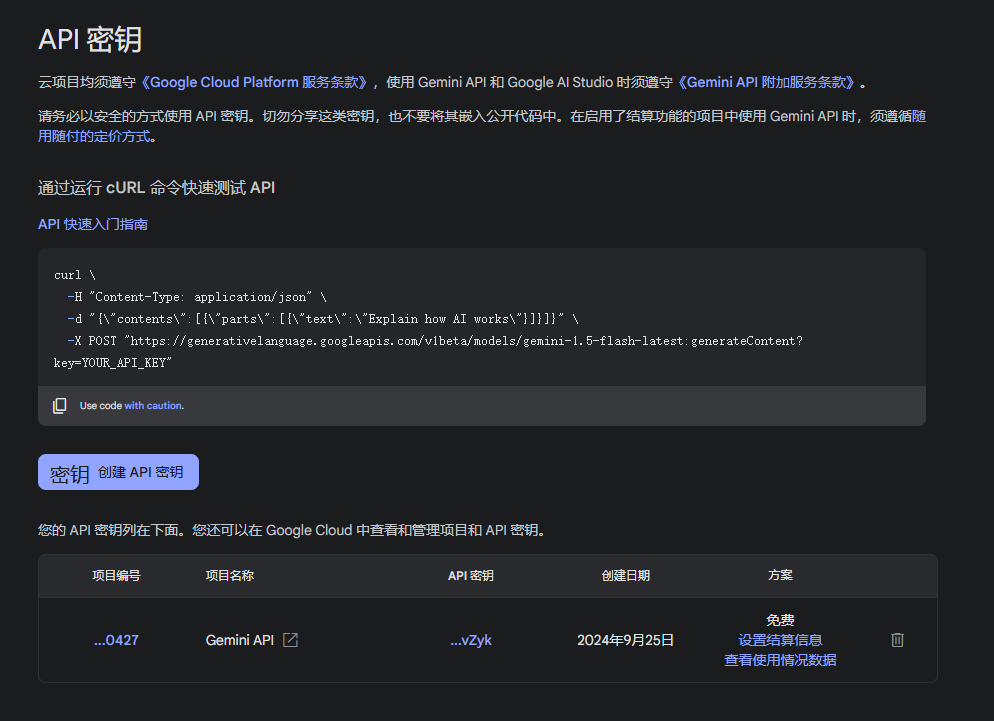994x721 pixels.
Task: Click the 项目名称 column header
Action: click(229, 576)
